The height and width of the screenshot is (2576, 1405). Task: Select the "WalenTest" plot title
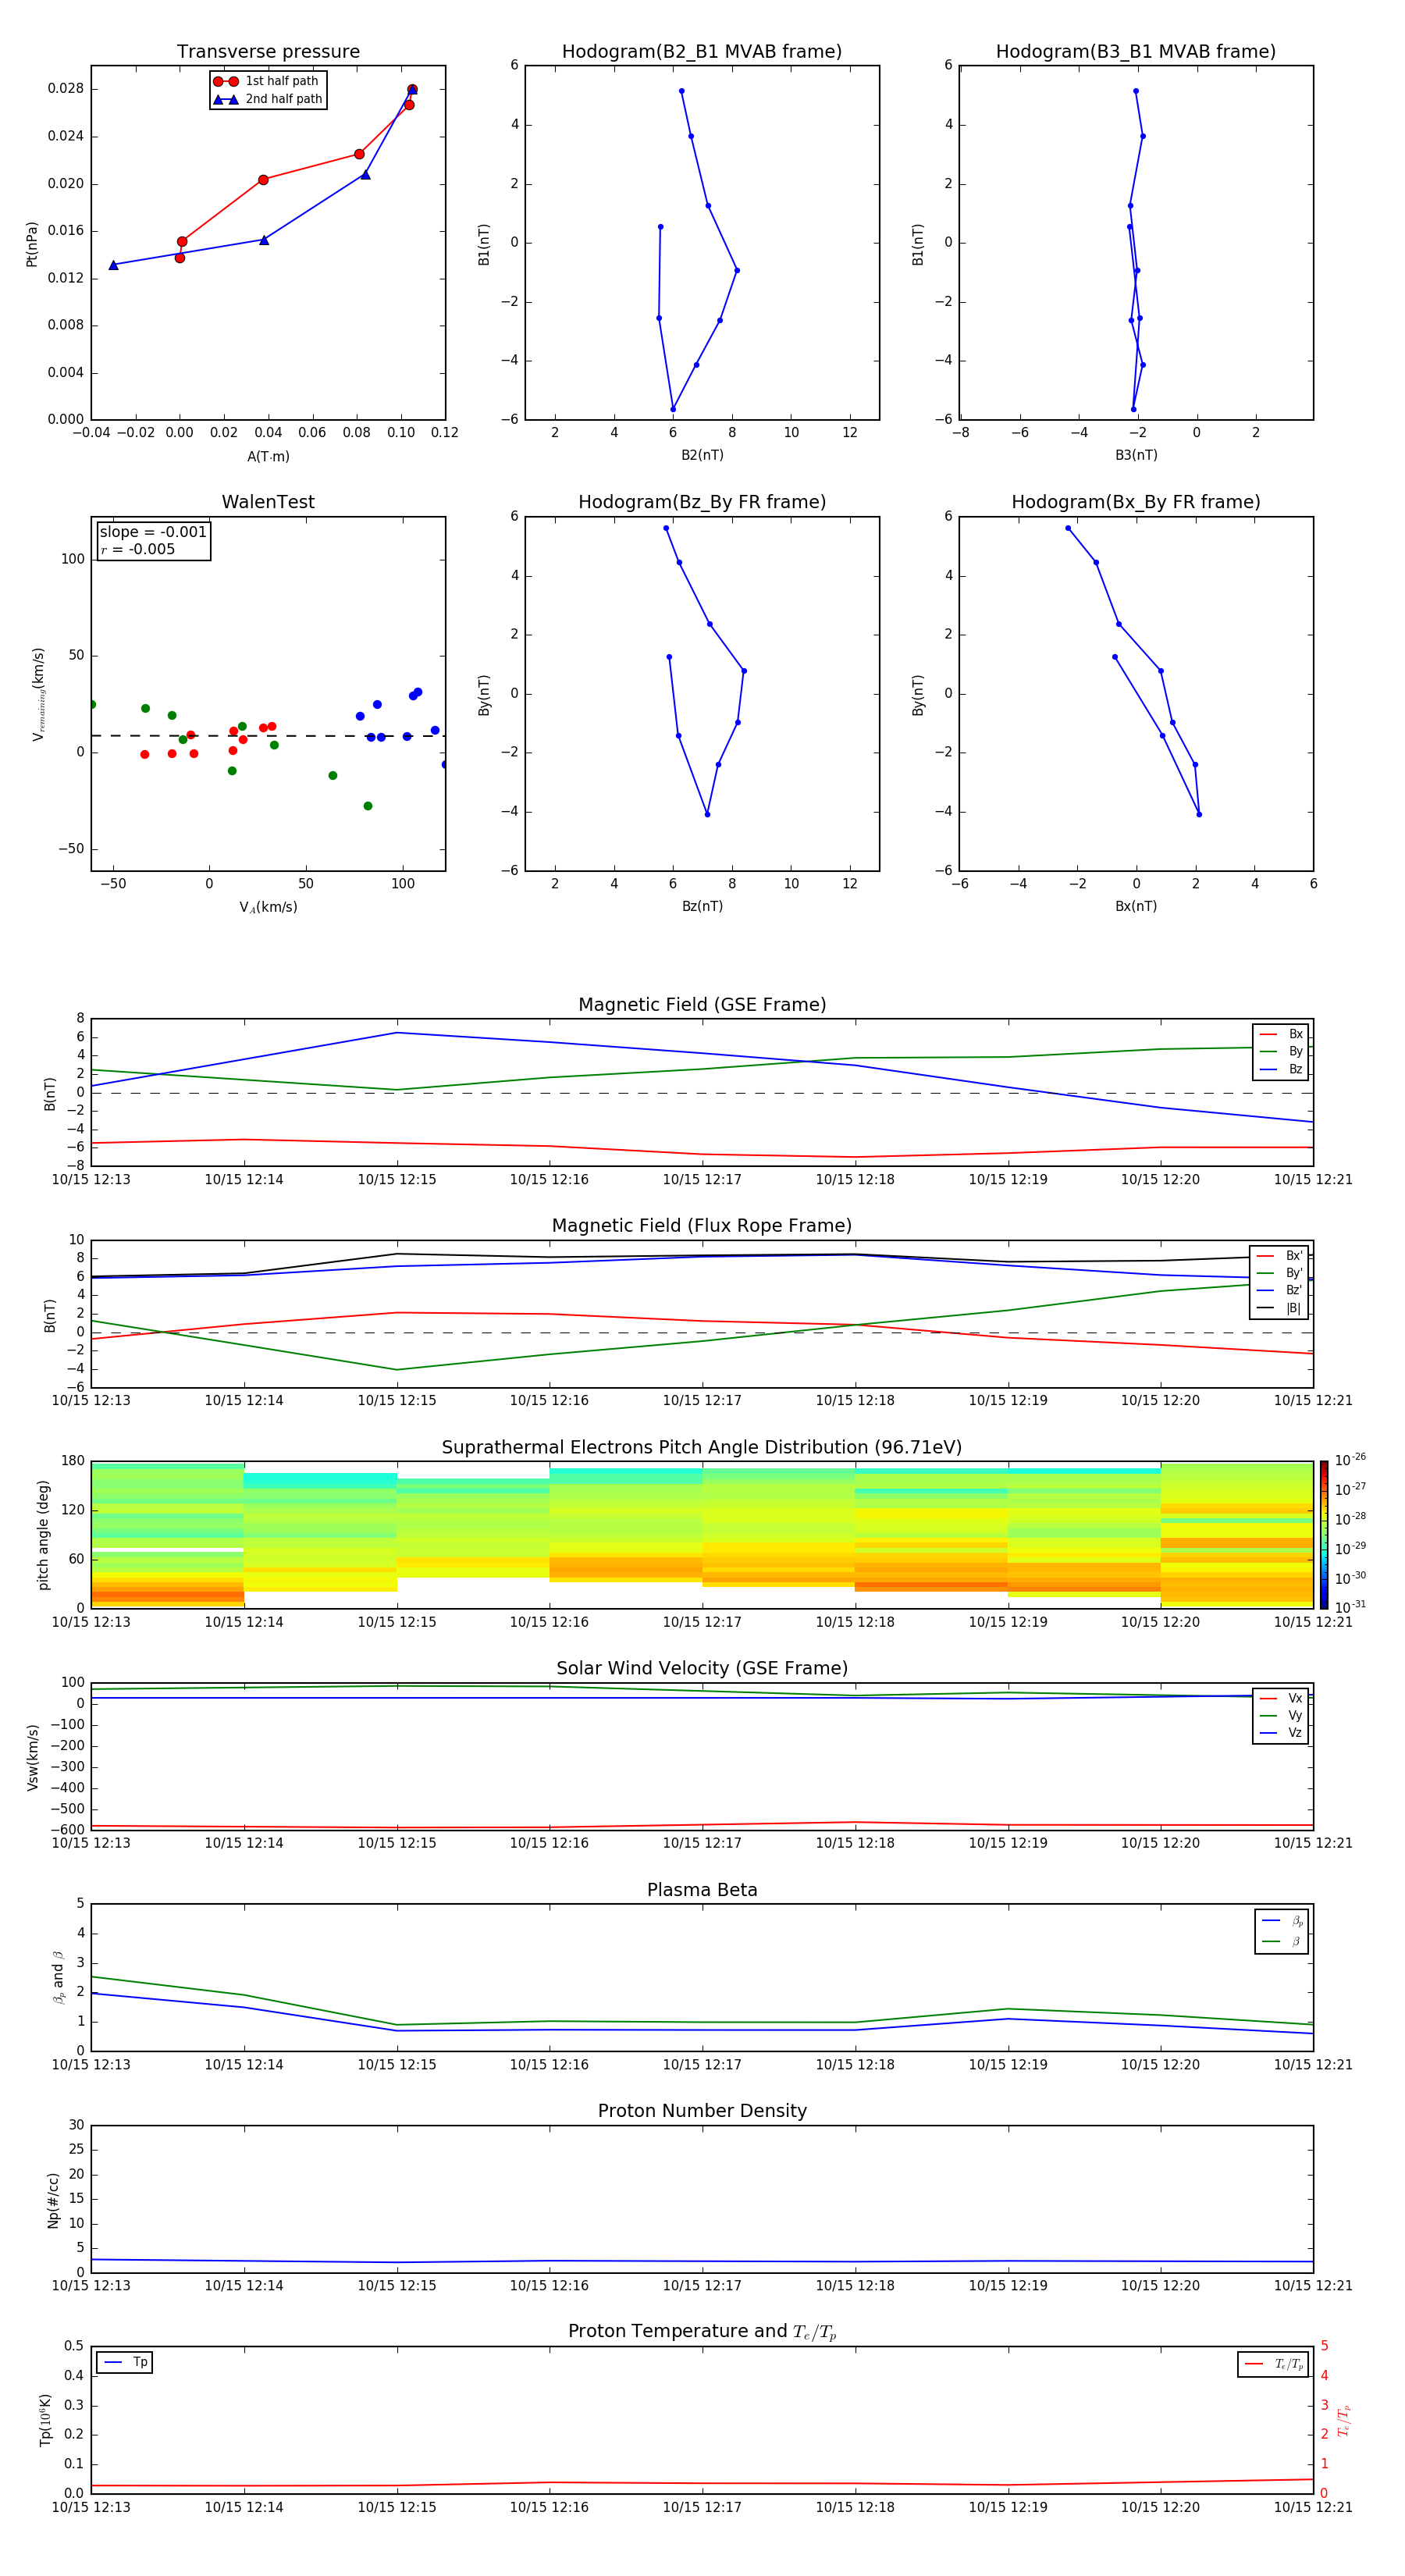pyautogui.click(x=268, y=502)
